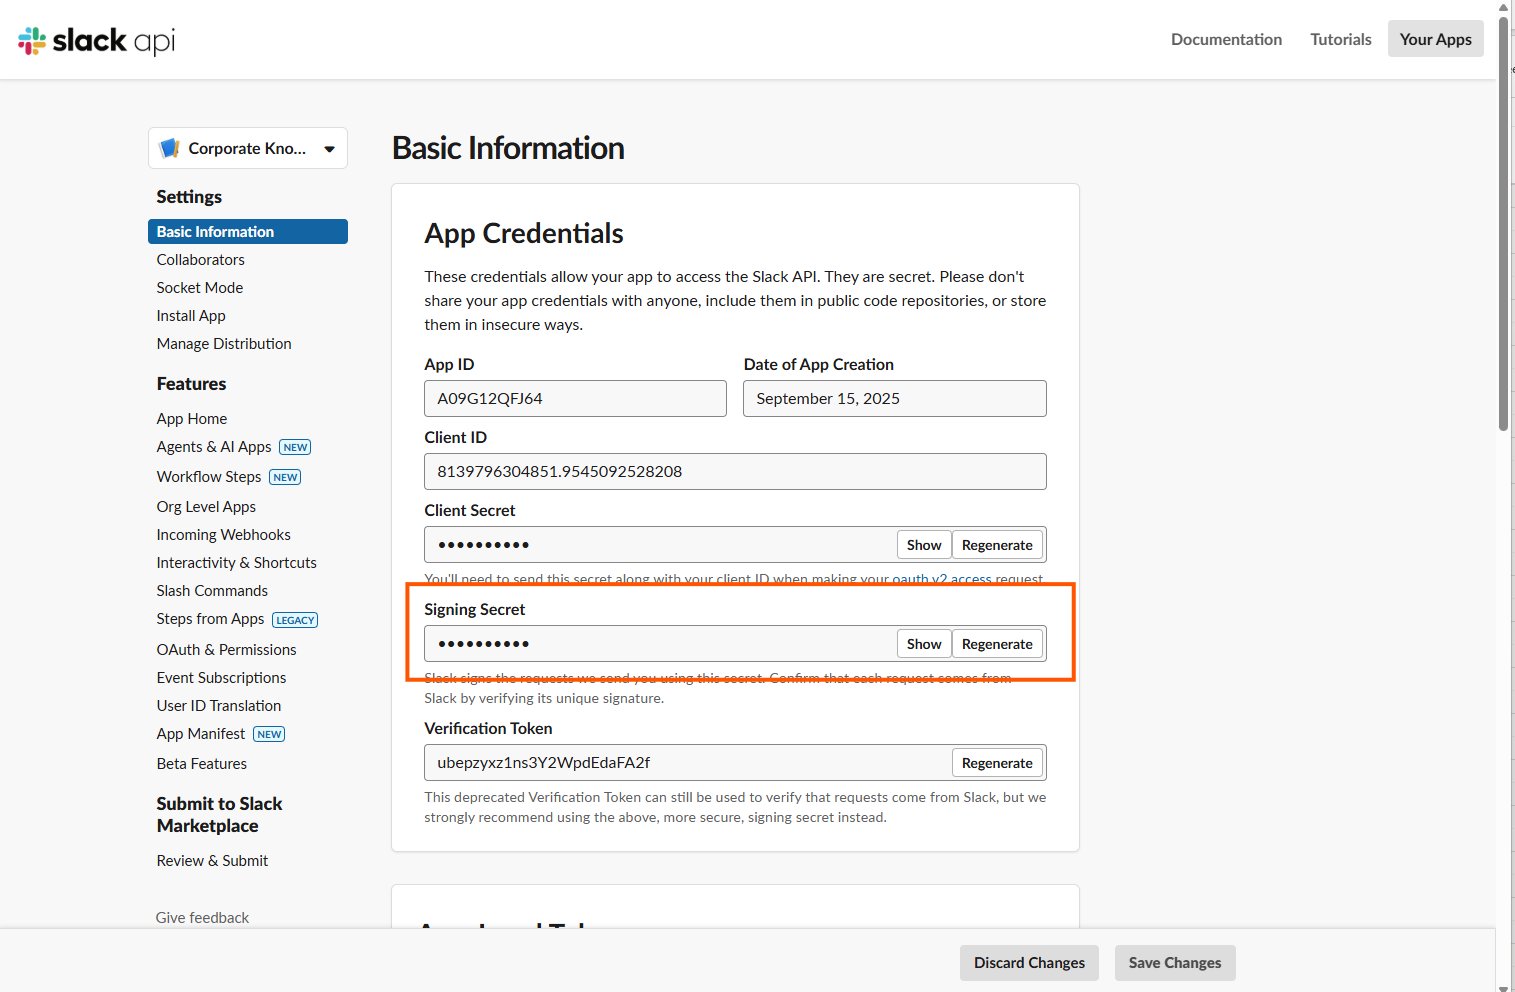Open Socket Mode settings
Viewport: 1515px width, 992px height.
[199, 288]
